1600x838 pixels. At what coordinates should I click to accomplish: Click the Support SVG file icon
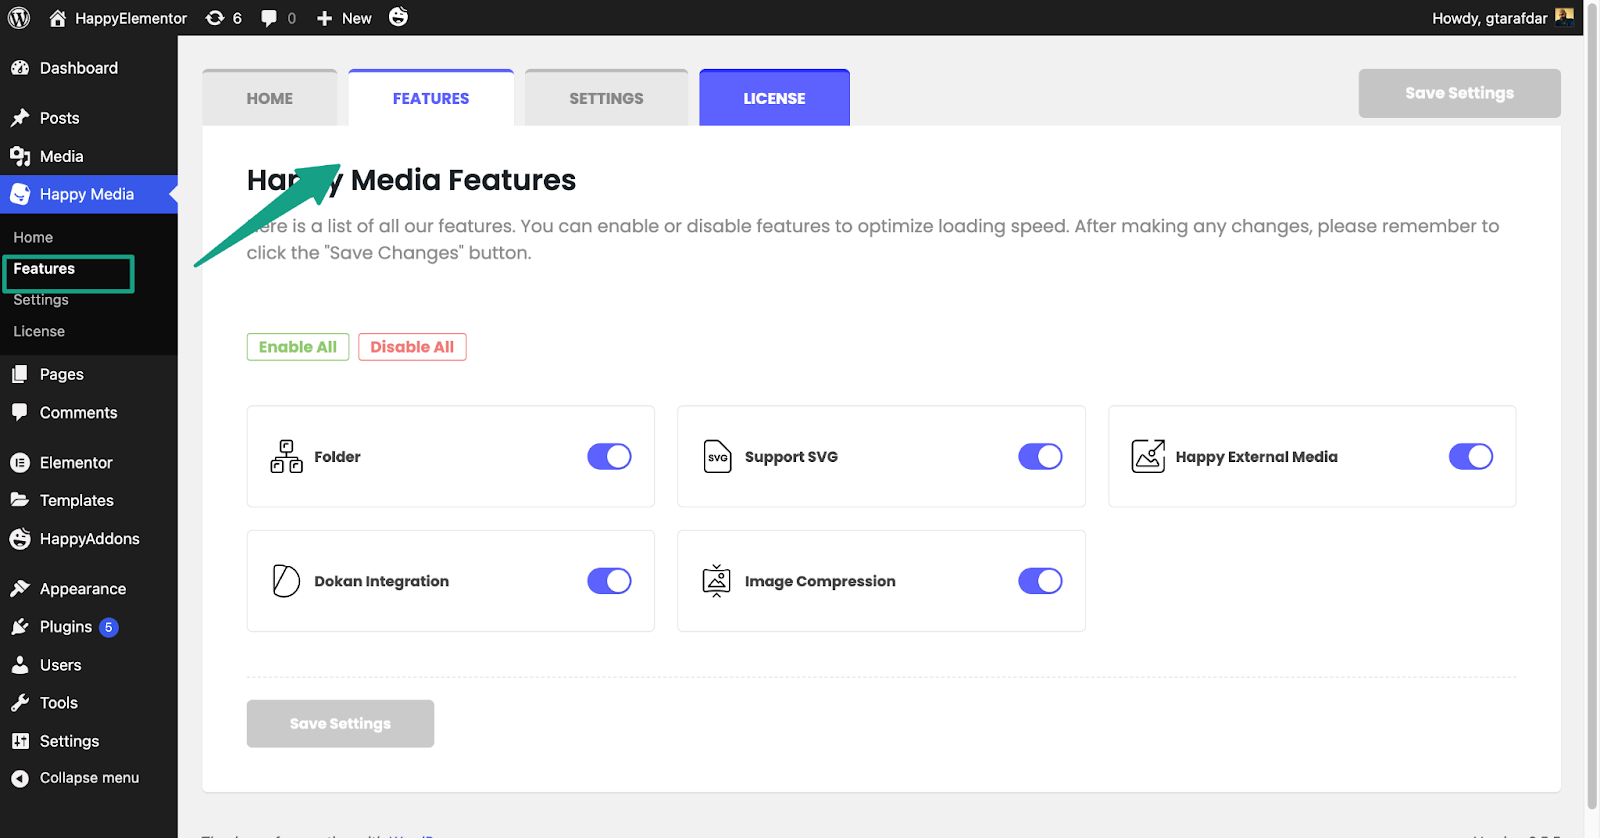(x=718, y=456)
